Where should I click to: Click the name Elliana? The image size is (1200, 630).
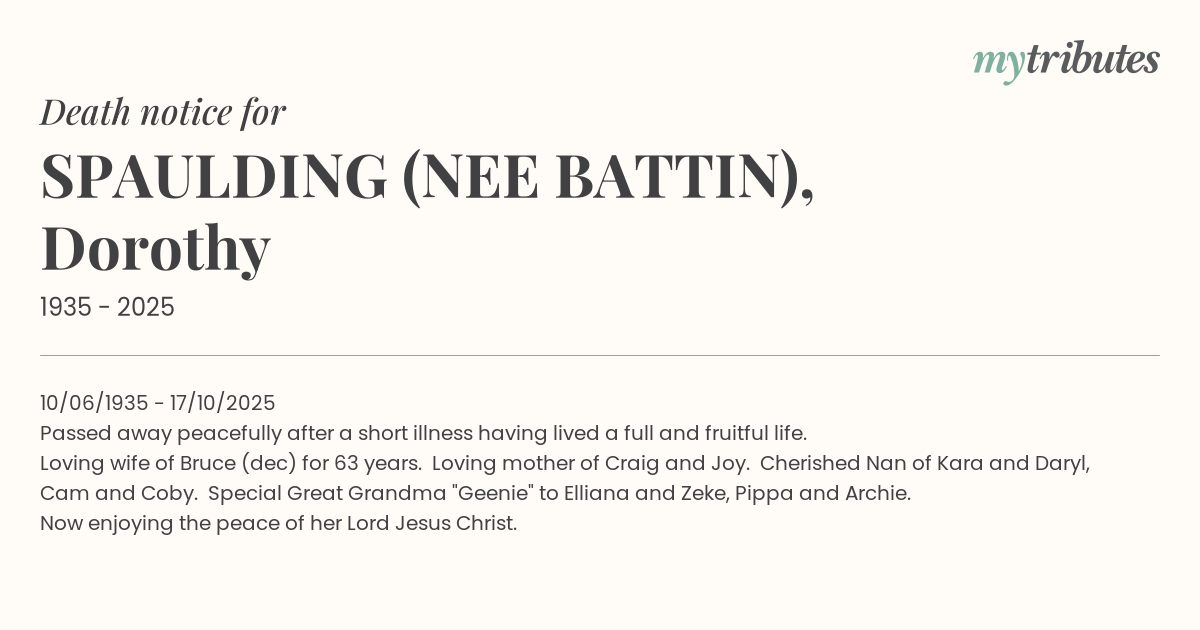pos(613,494)
